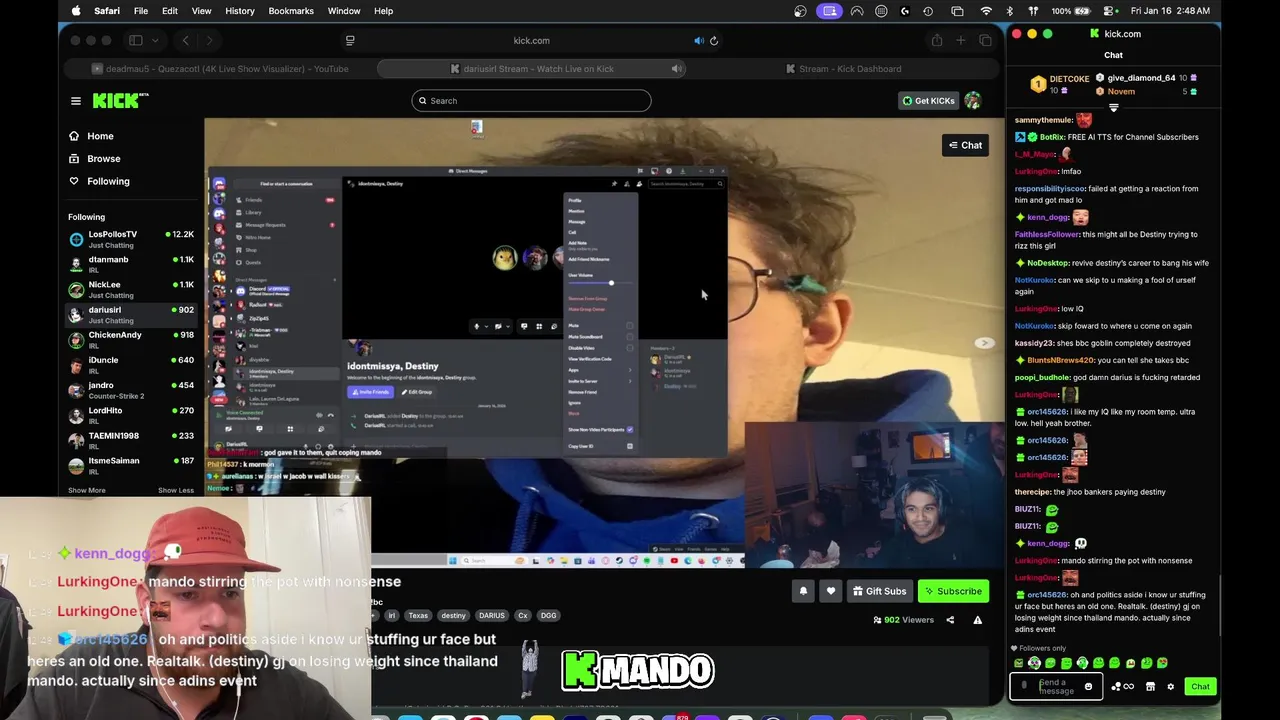The height and width of the screenshot is (720, 1280).
Task: Open jandro Counter-Strike 2 channel
Action: [x=131, y=390]
